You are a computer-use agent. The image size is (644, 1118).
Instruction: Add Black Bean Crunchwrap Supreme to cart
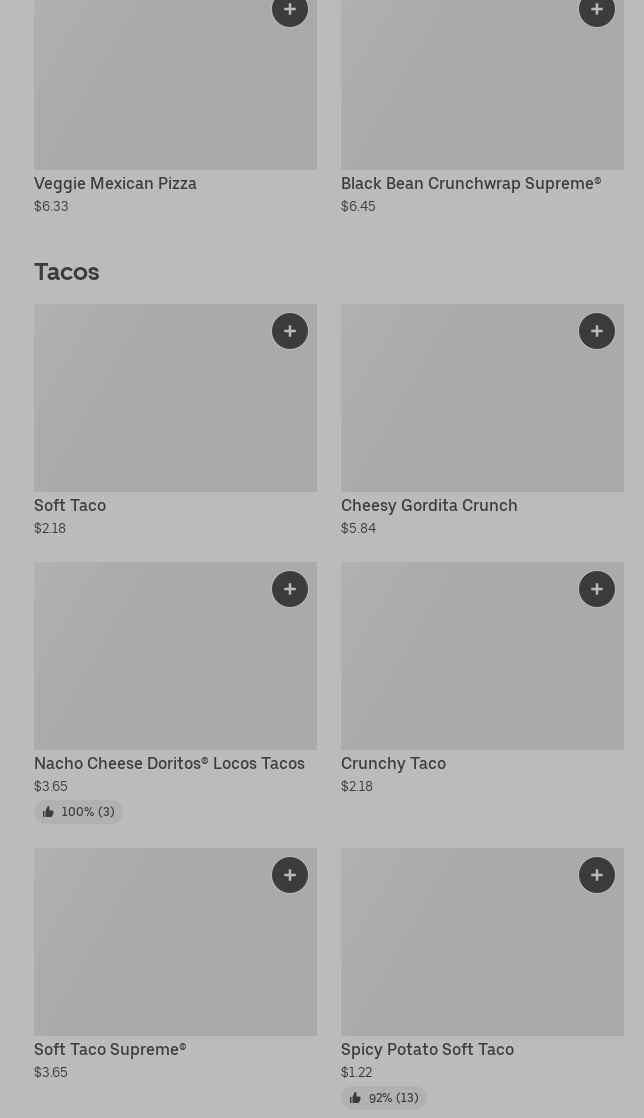tap(597, 11)
